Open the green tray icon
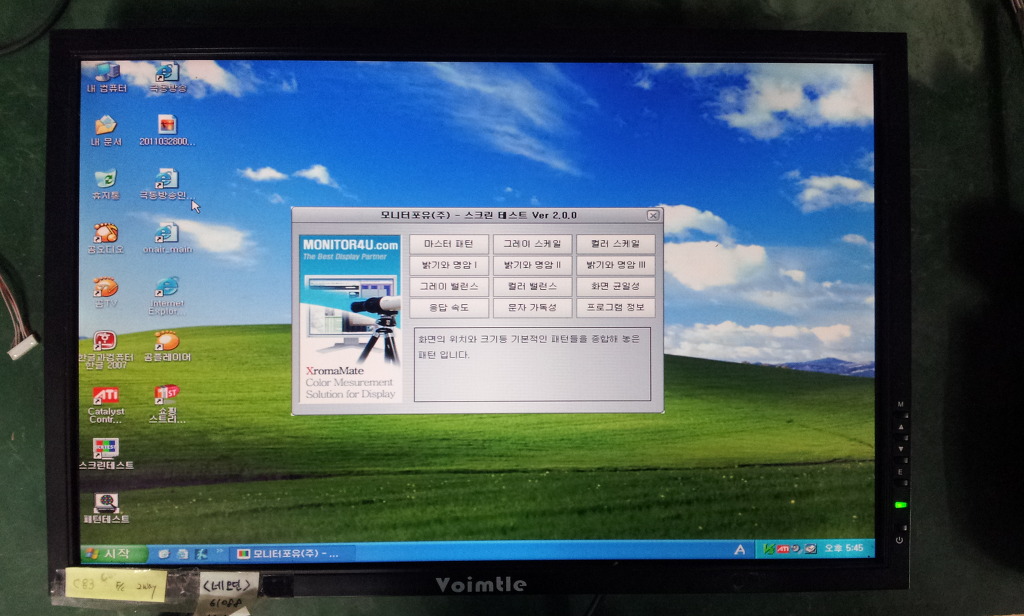The width and height of the screenshot is (1024, 616). (x=769, y=549)
